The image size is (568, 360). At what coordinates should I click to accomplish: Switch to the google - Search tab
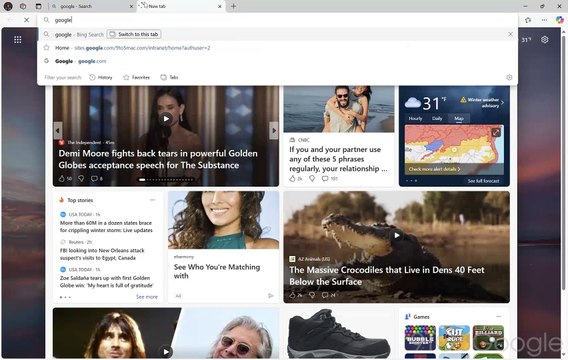pos(92,6)
